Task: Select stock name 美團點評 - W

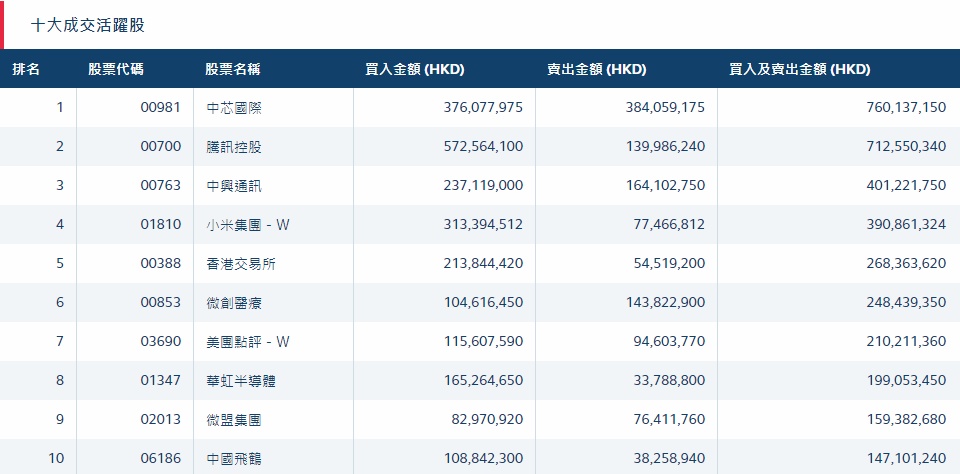Action: point(248,342)
